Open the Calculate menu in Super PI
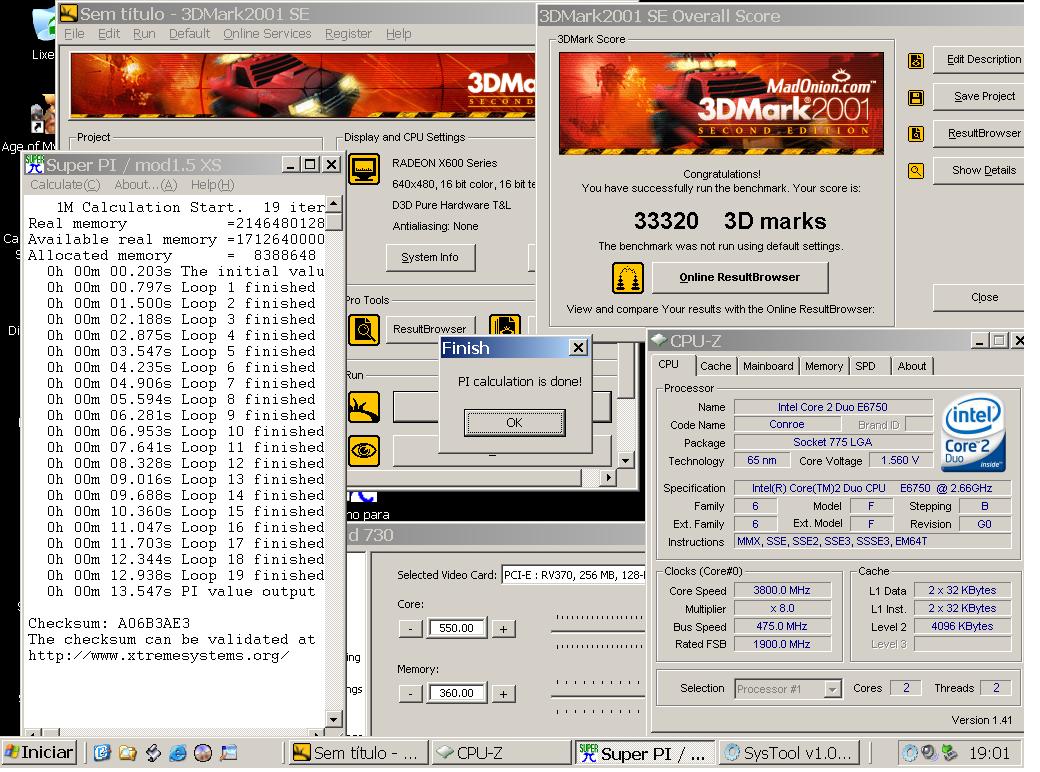 point(64,185)
